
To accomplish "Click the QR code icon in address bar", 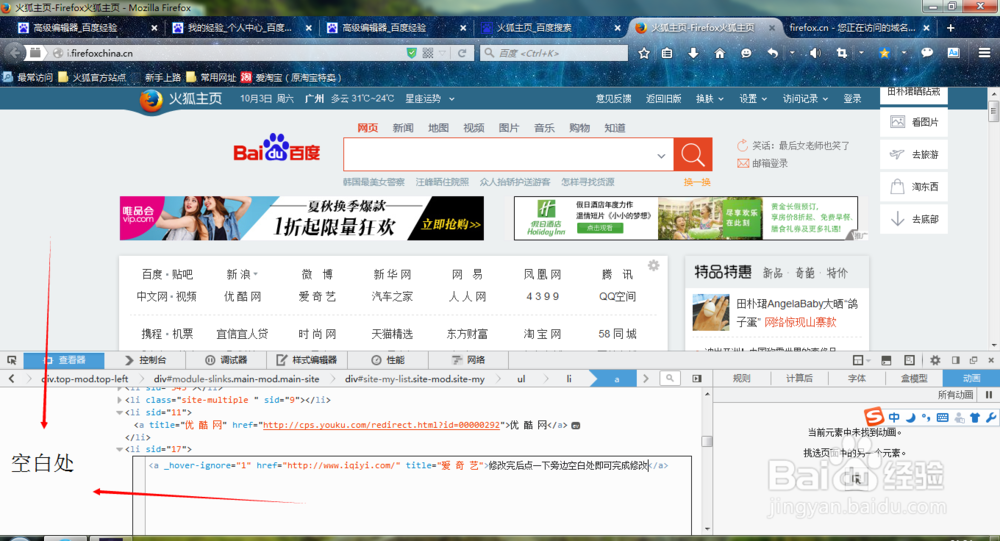I will (x=428, y=53).
